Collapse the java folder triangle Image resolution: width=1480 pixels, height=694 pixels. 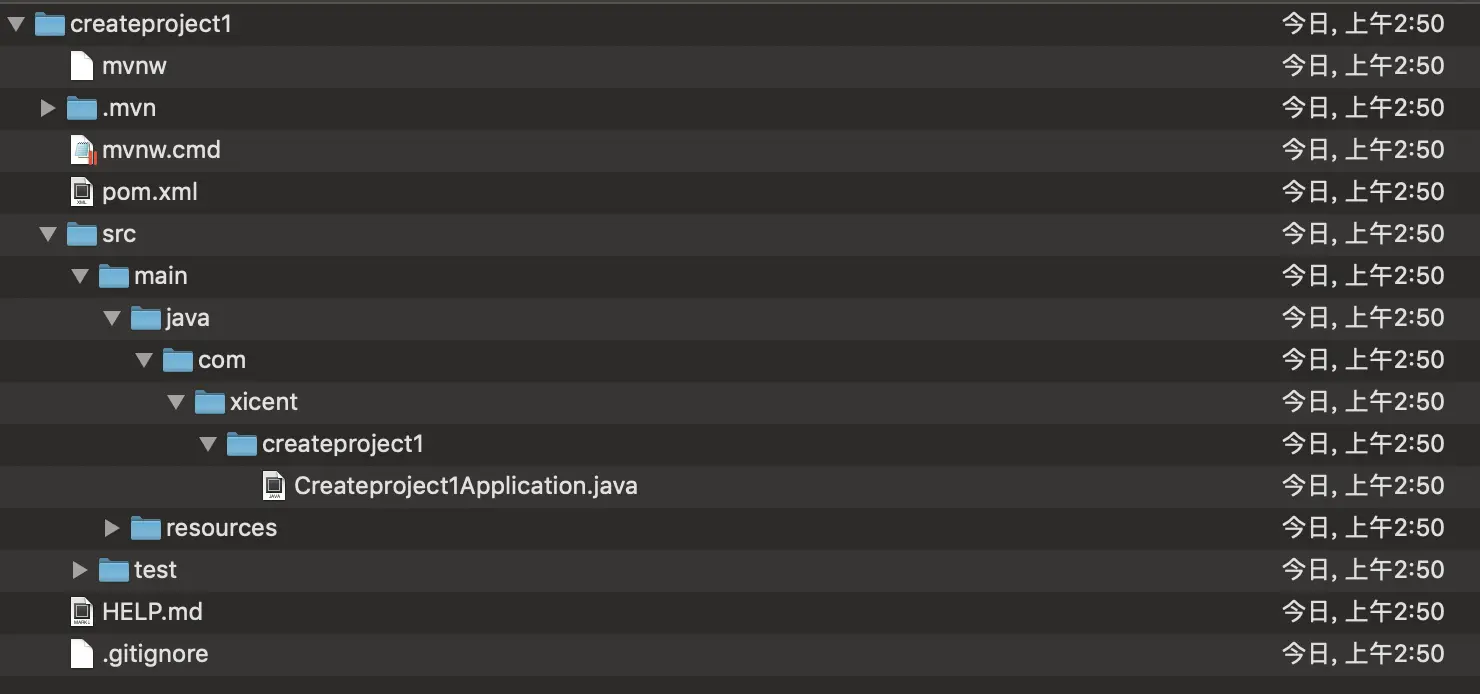click(x=112, y=318)
